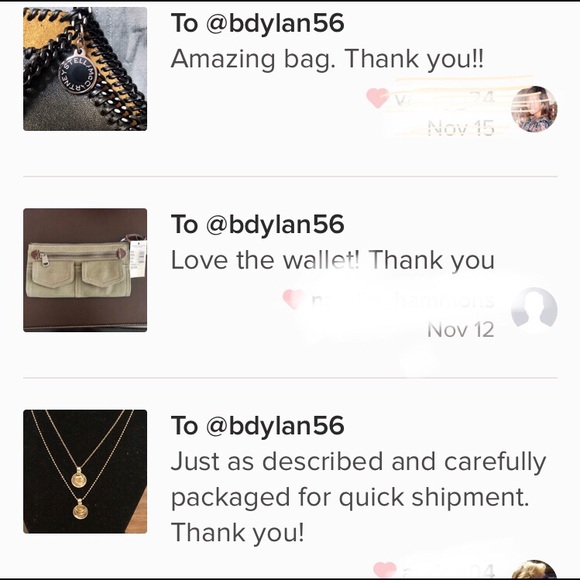Select the 'Just as described' review text

pos(358,497)
